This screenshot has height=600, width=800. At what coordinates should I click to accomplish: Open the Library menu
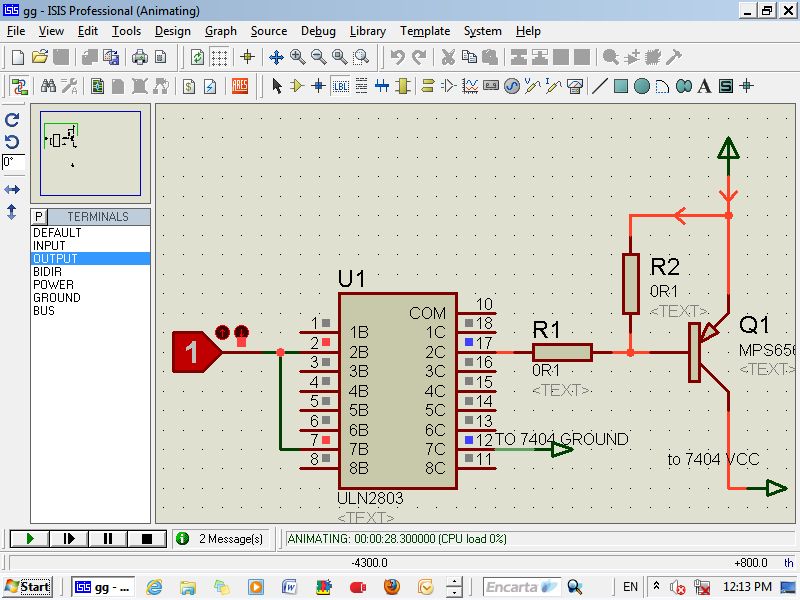(368, 31)
